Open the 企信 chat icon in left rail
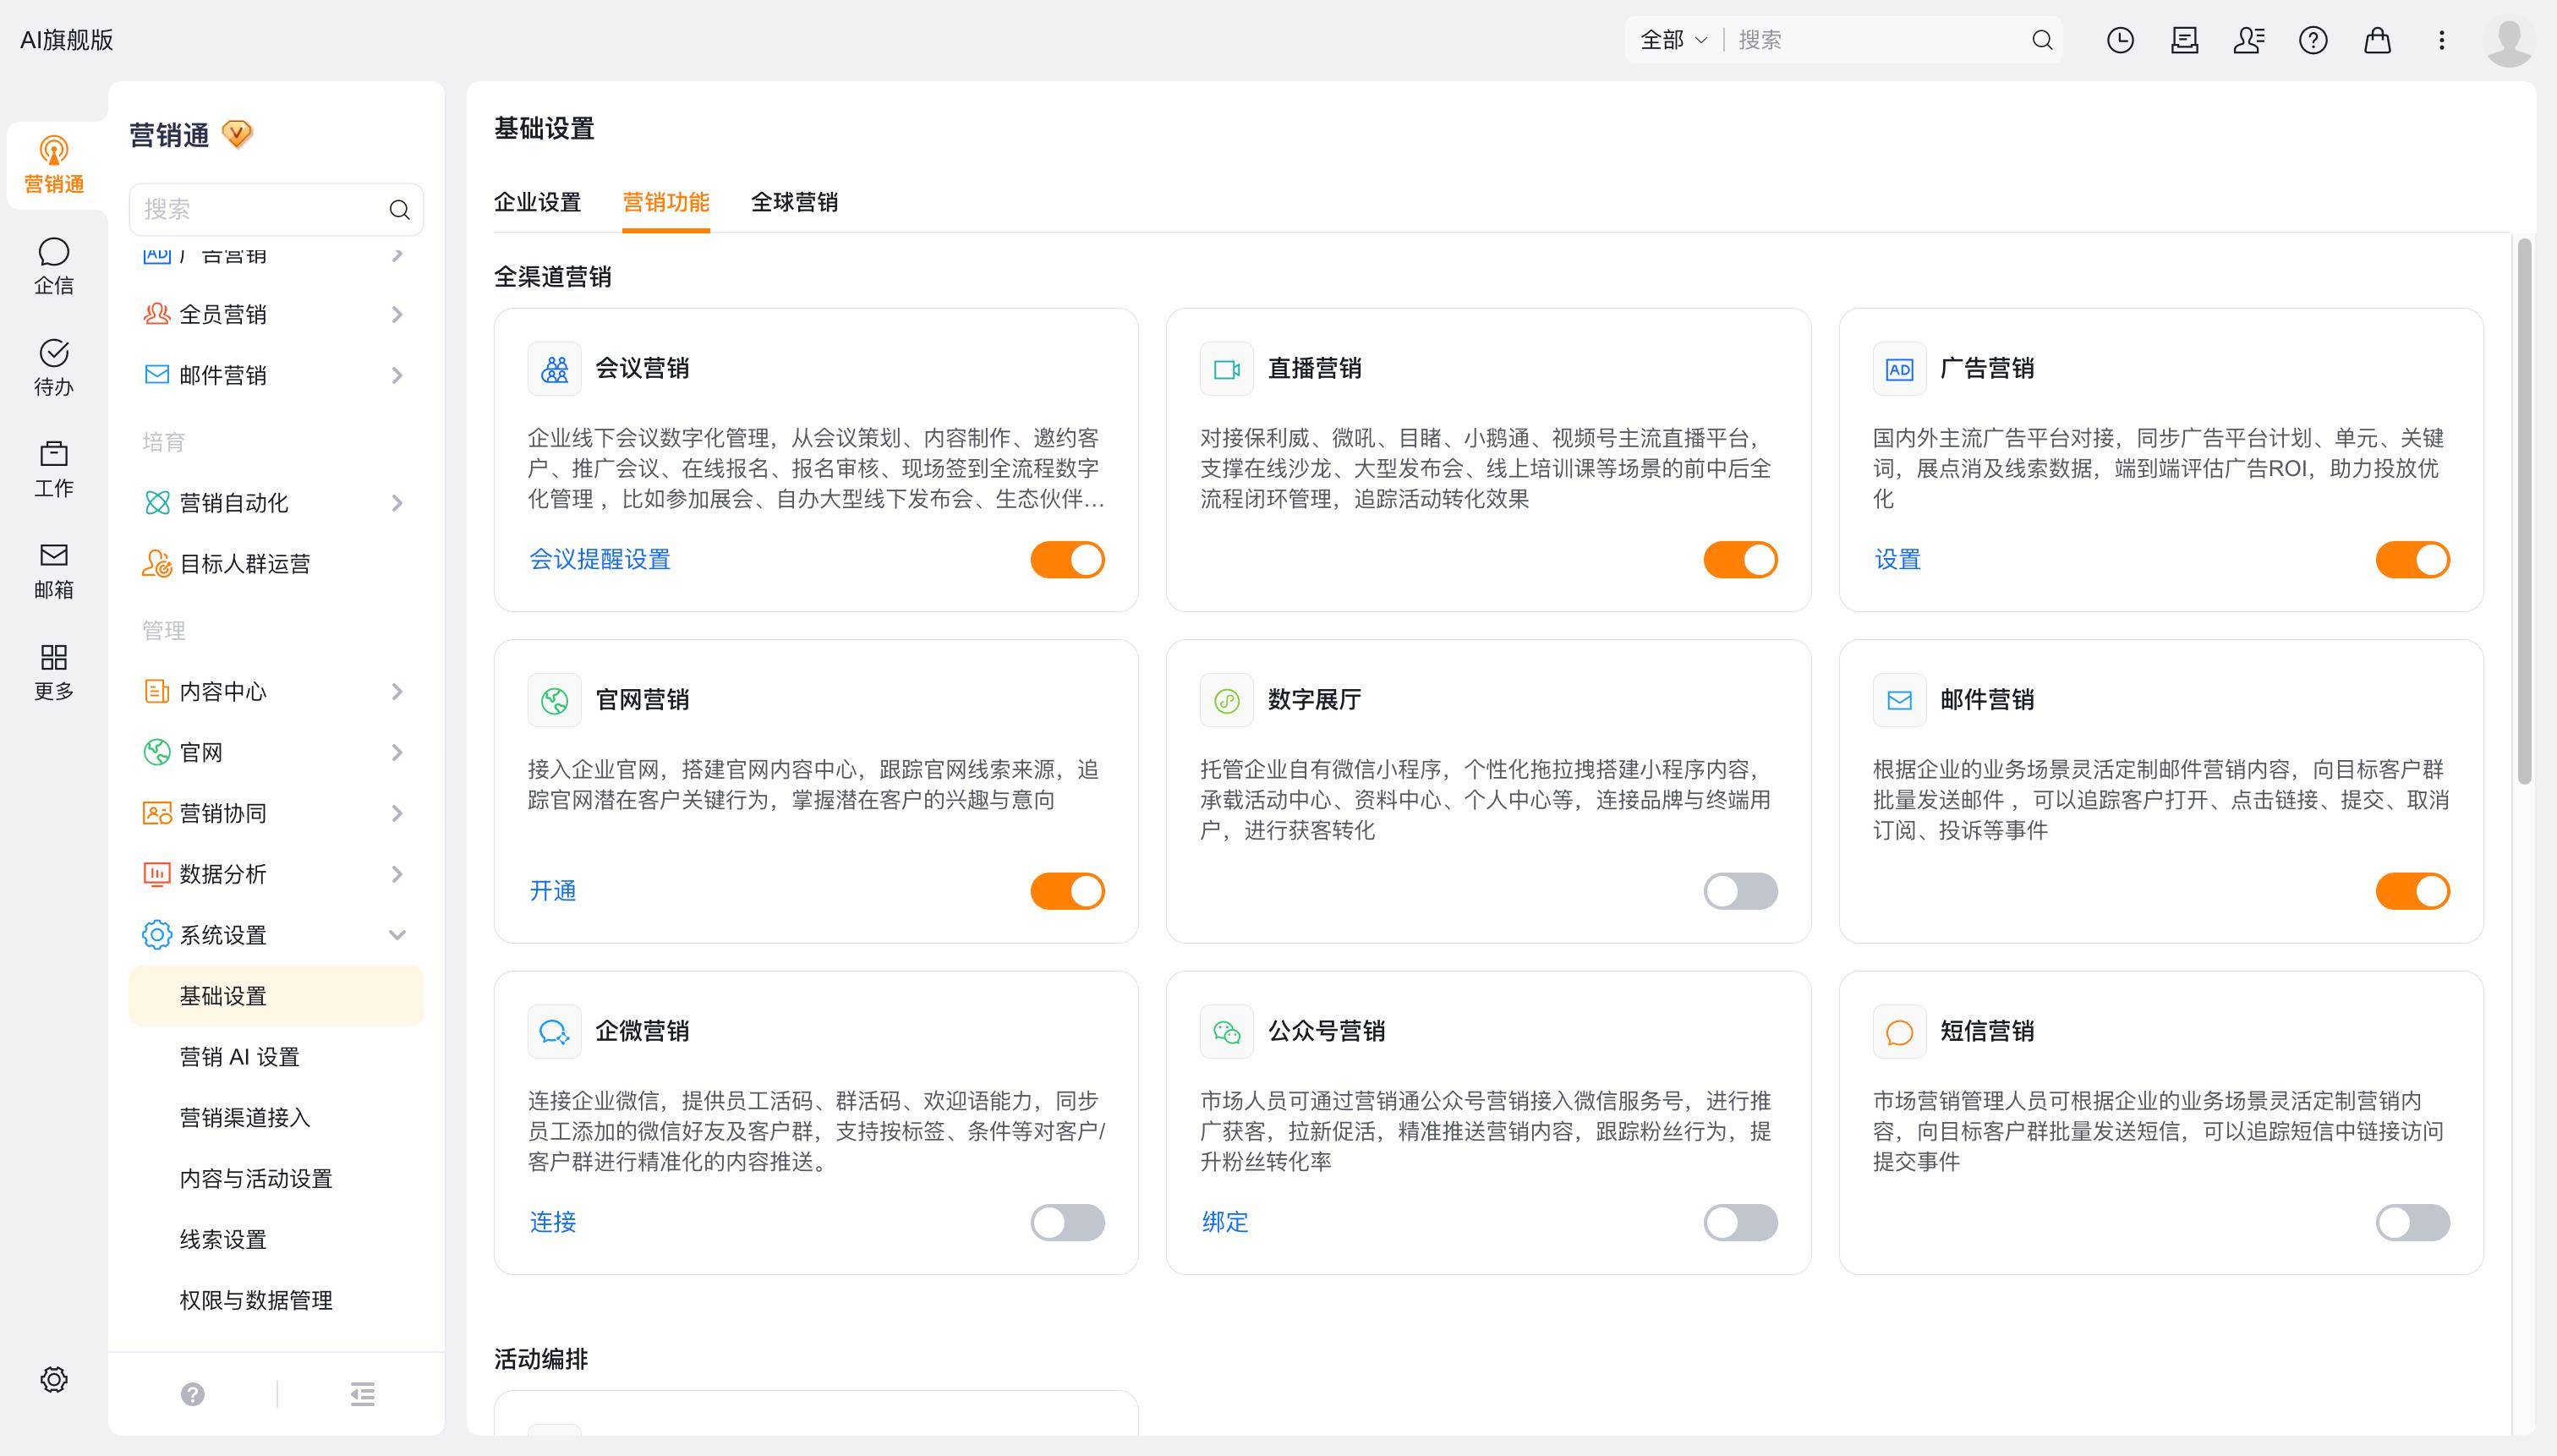The width and height of the screenshot is (2557, 1456). 54,266
